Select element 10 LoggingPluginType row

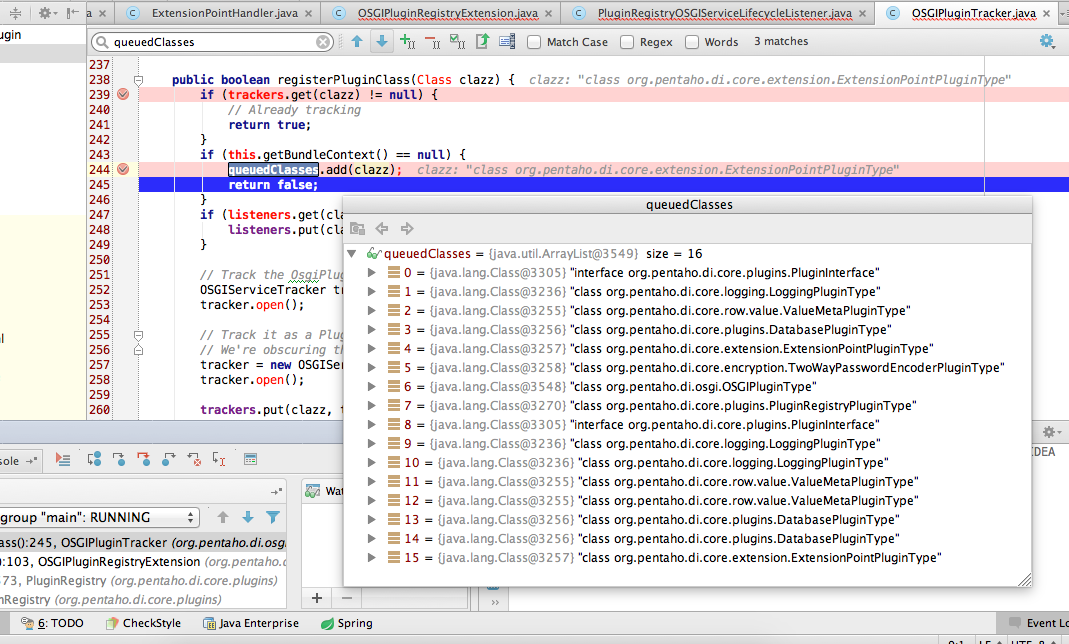click(x=687, y=463)
